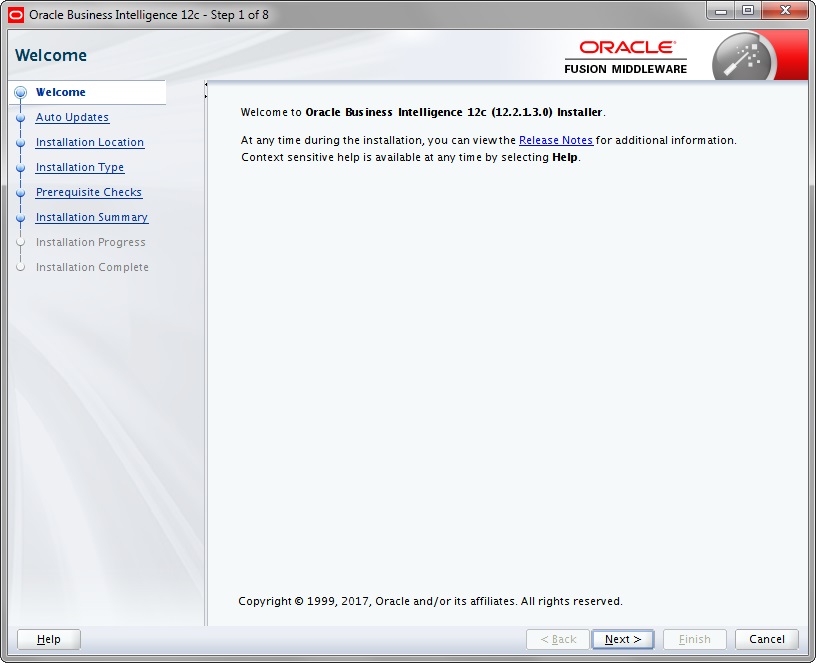
Task: Open the Help dialog
Action: click(x=49, y=639)
